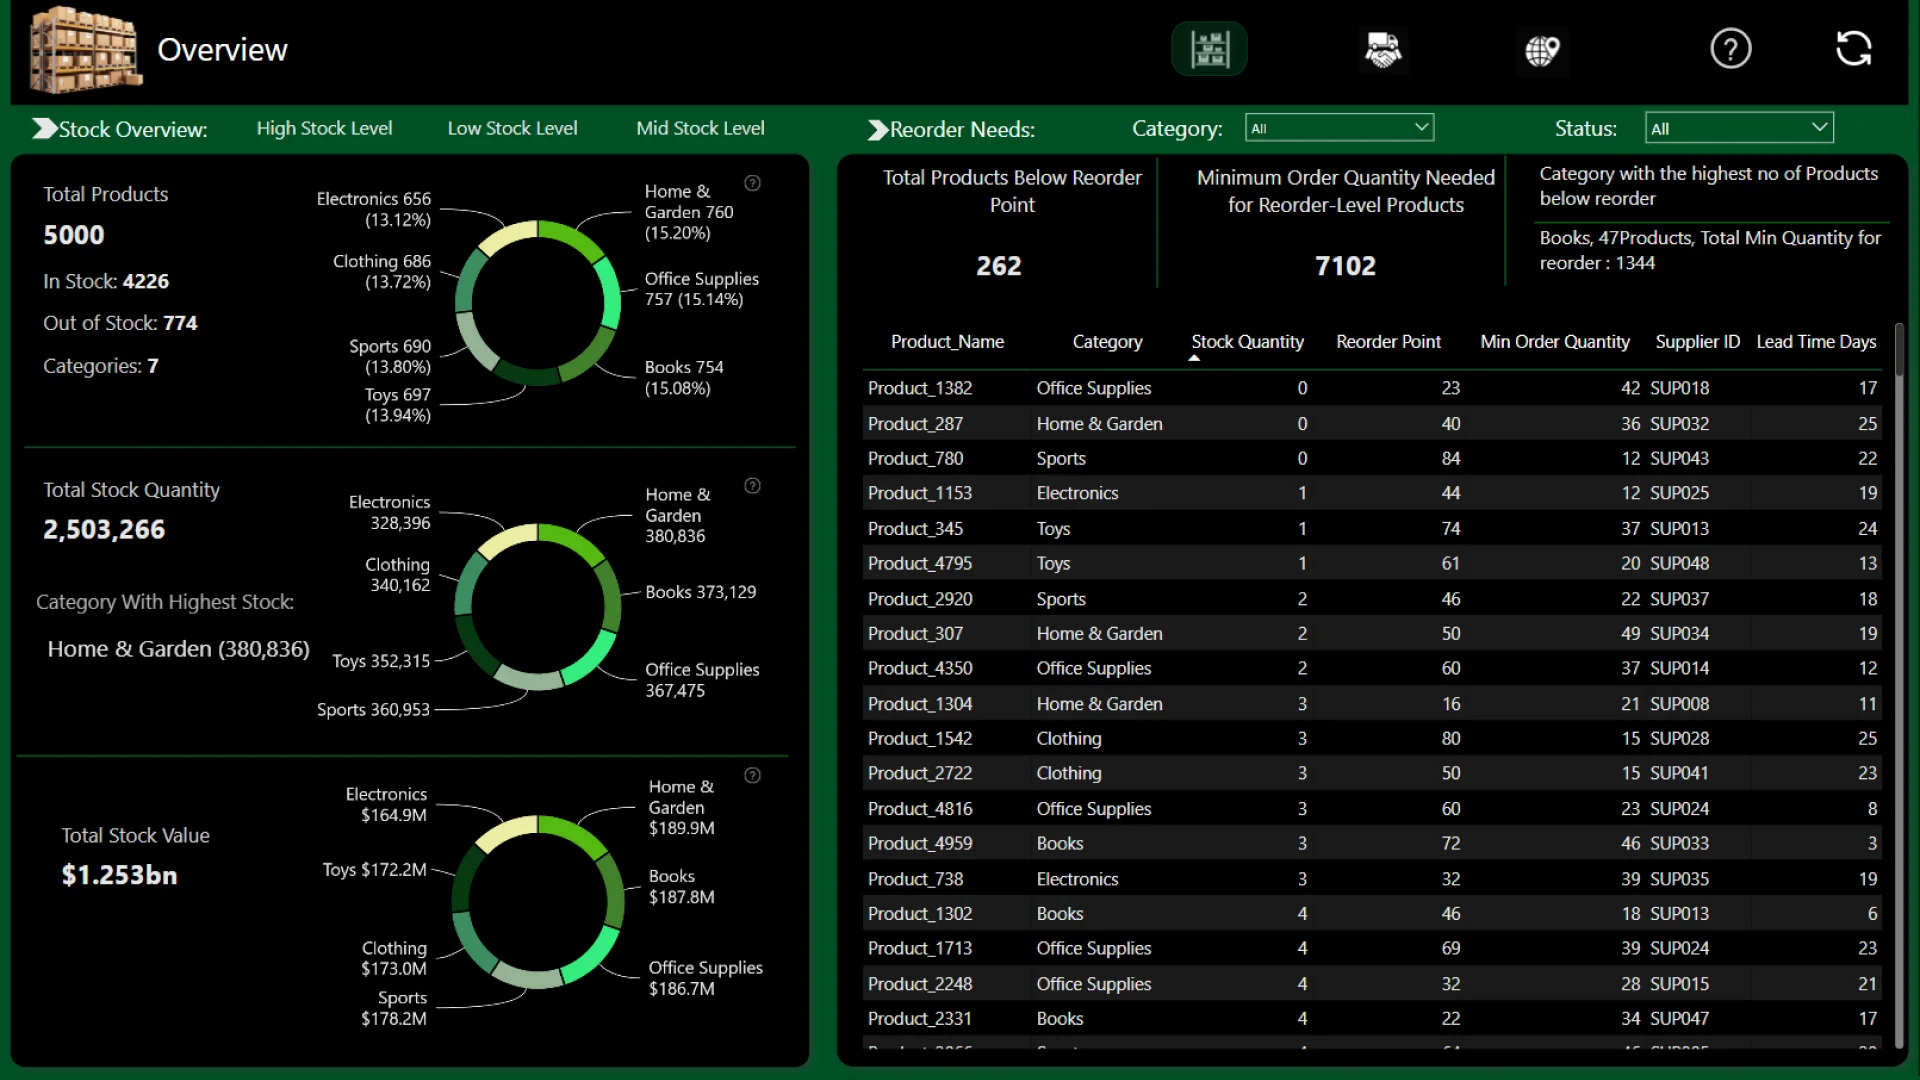Open info tooltip icon beside Total Products chart
The image size is (1920, 1080).
753,183
